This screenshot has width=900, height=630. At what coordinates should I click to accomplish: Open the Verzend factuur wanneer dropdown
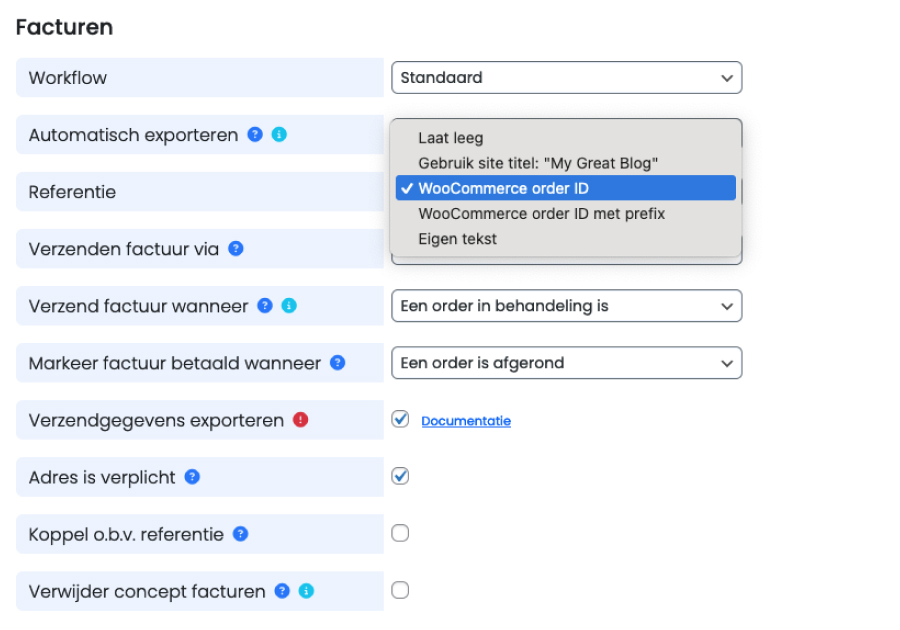[x=566, y=306]
